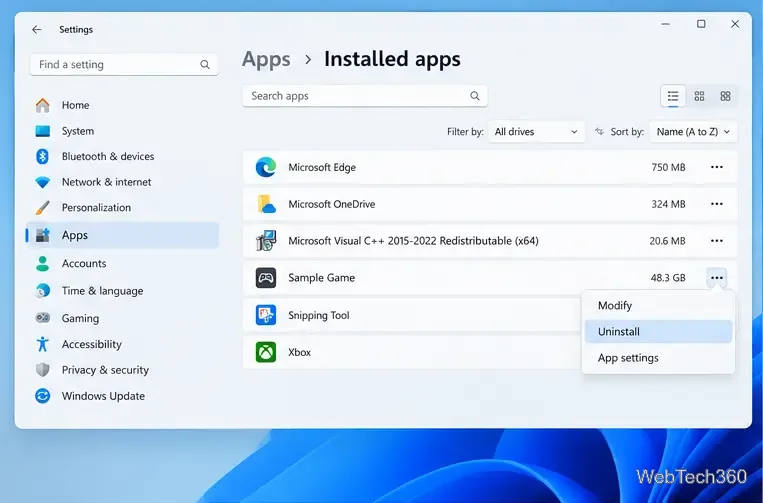Focus the Search apps field
Screen dimensions: 763x503
pos(365,96)
